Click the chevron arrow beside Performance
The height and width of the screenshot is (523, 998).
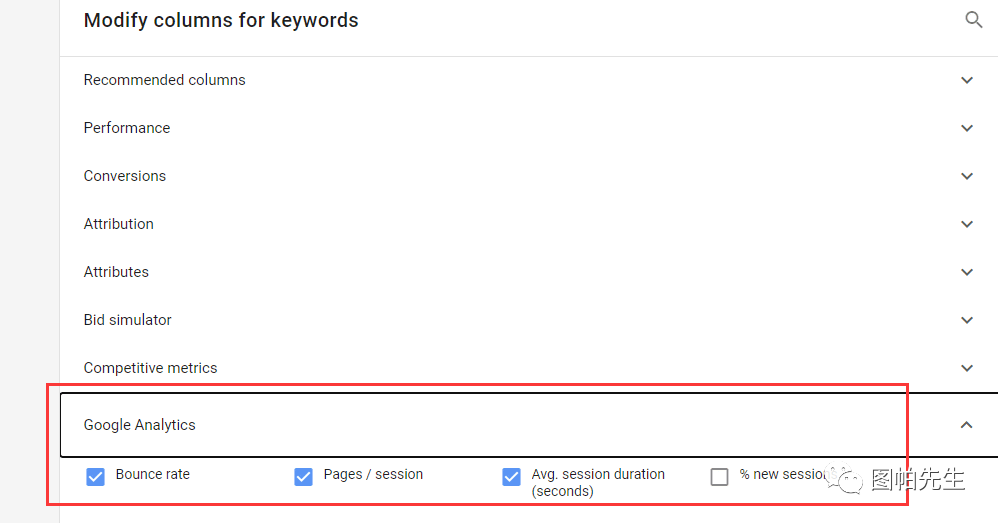(967, 128)
